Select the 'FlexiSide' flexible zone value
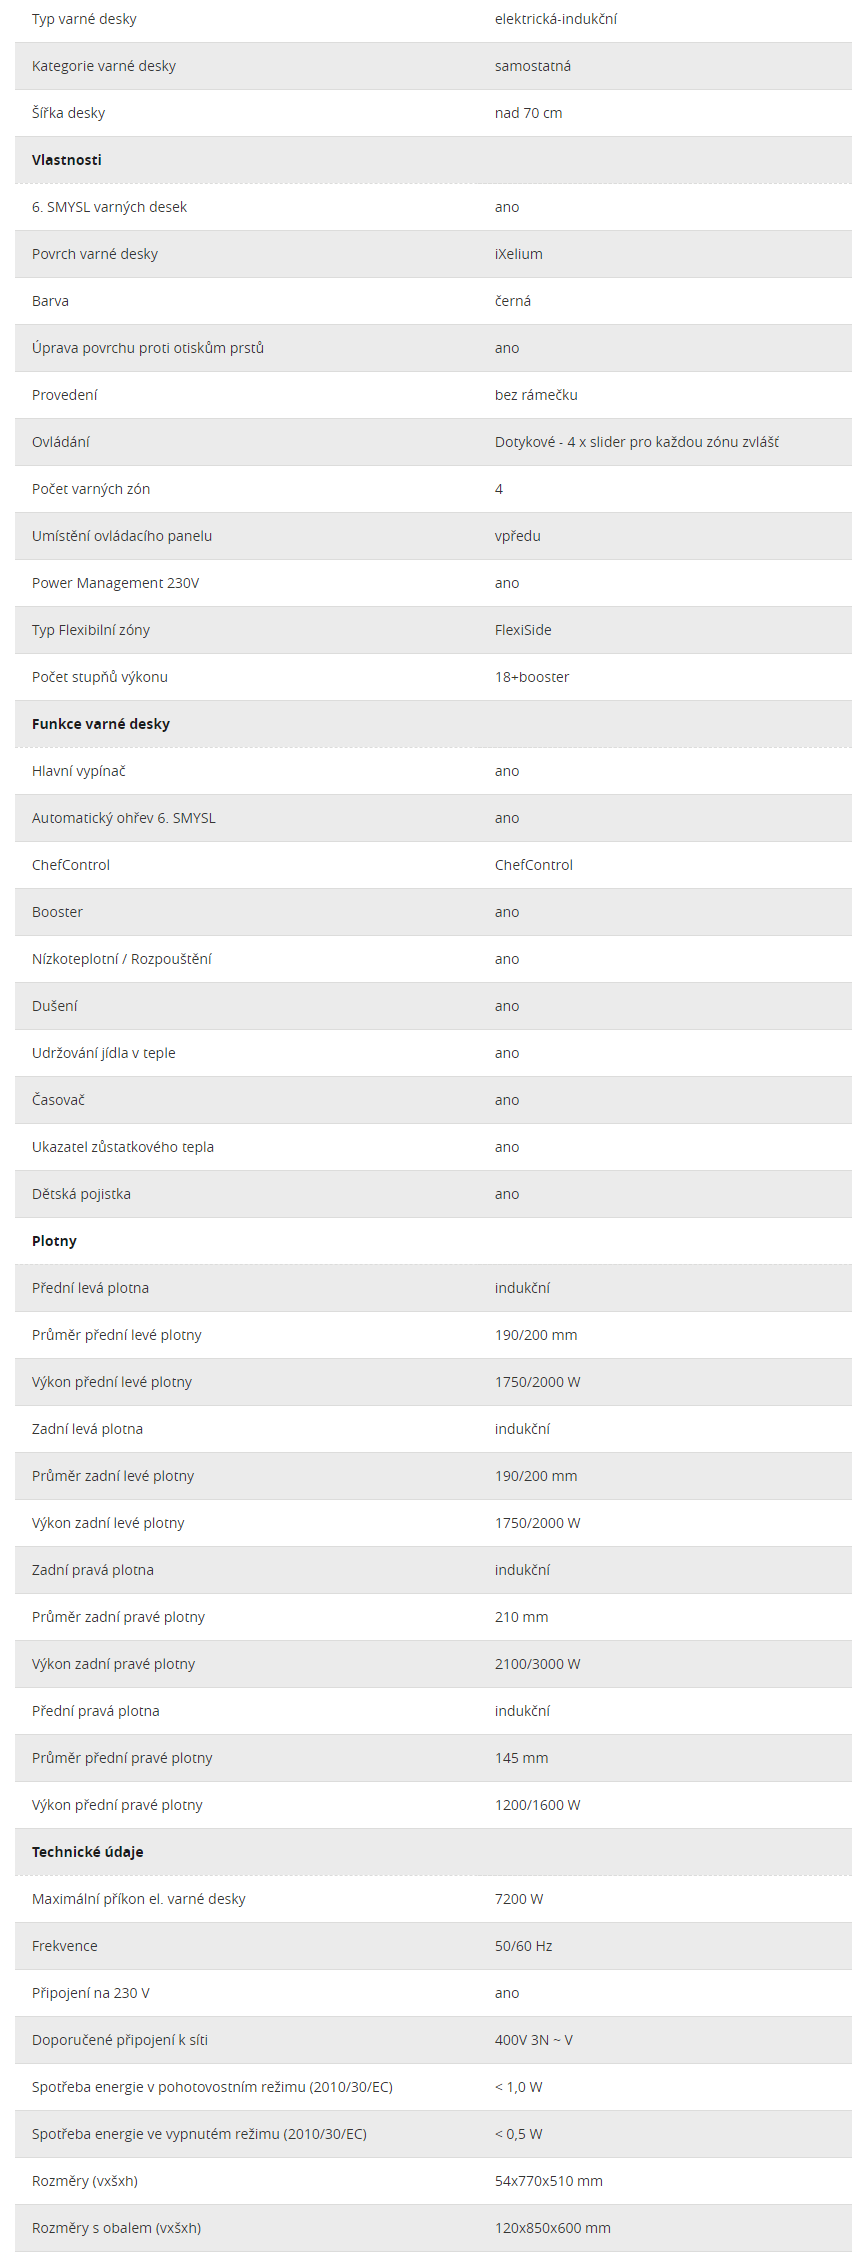The width and height of the screenshot is (854, 2252). (523, 630)
